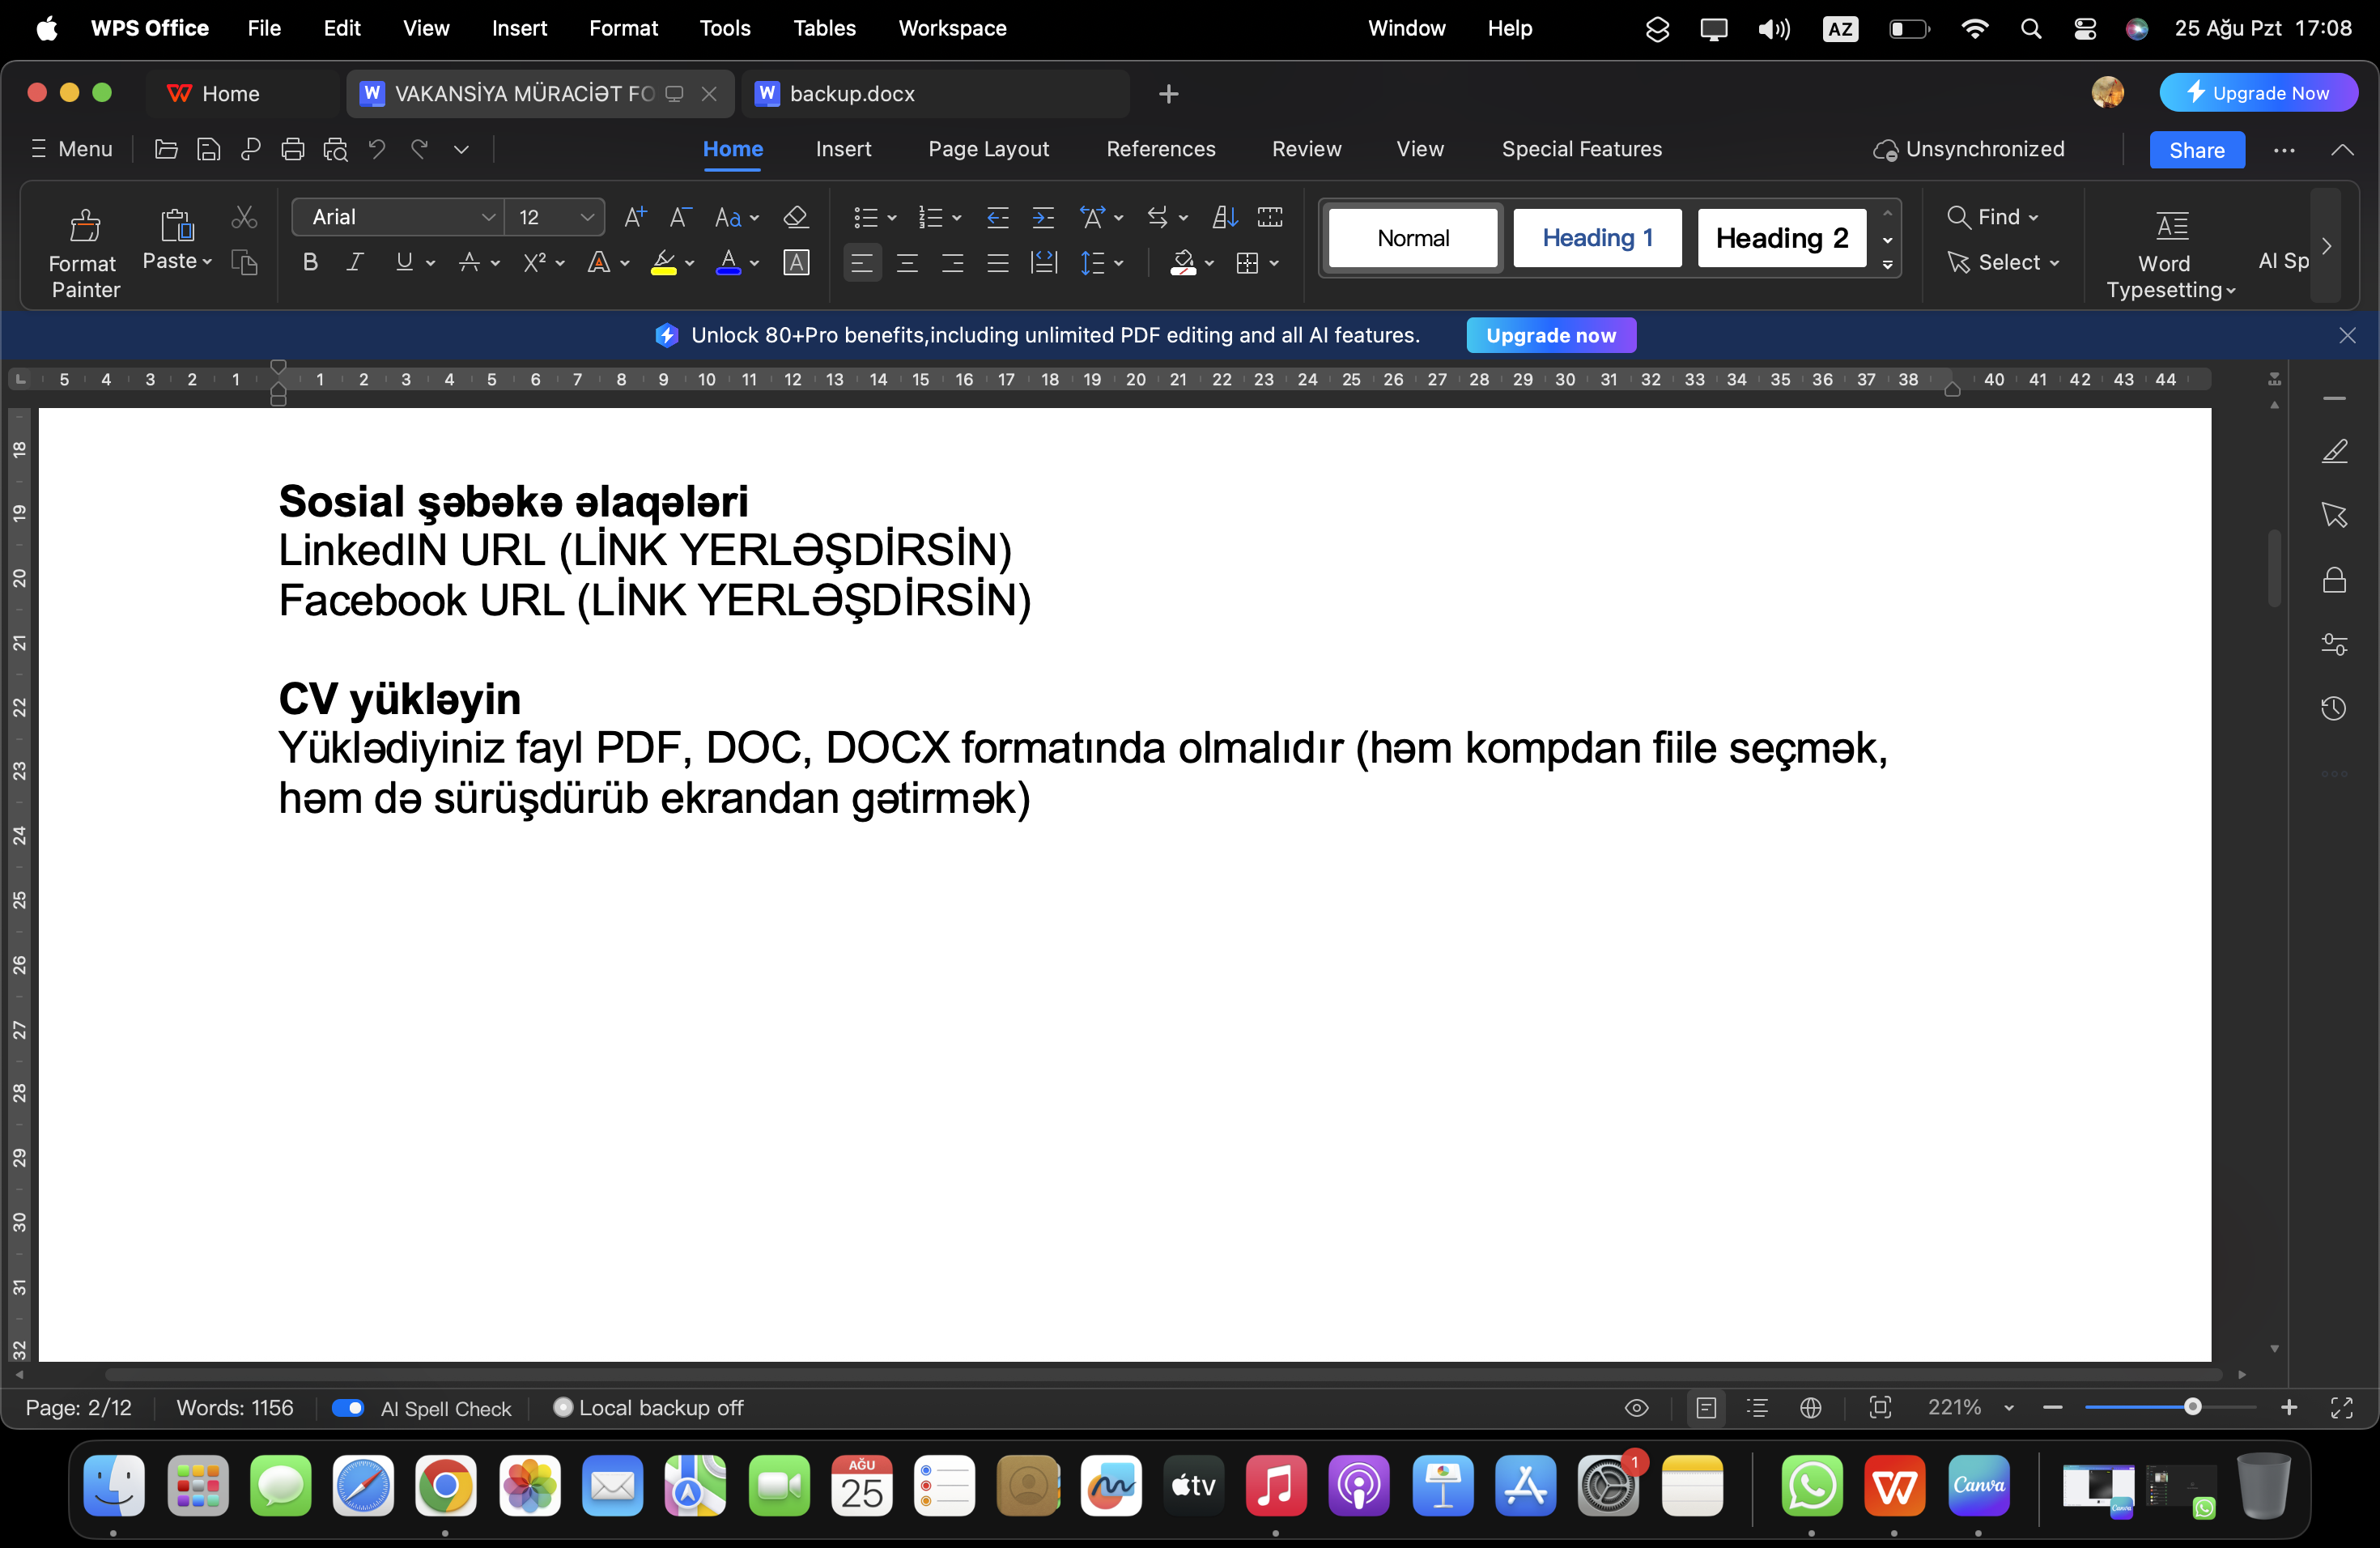Click the zoom slider handle
This screenshot has height=1548, width=2380.
(2192, 1408)
